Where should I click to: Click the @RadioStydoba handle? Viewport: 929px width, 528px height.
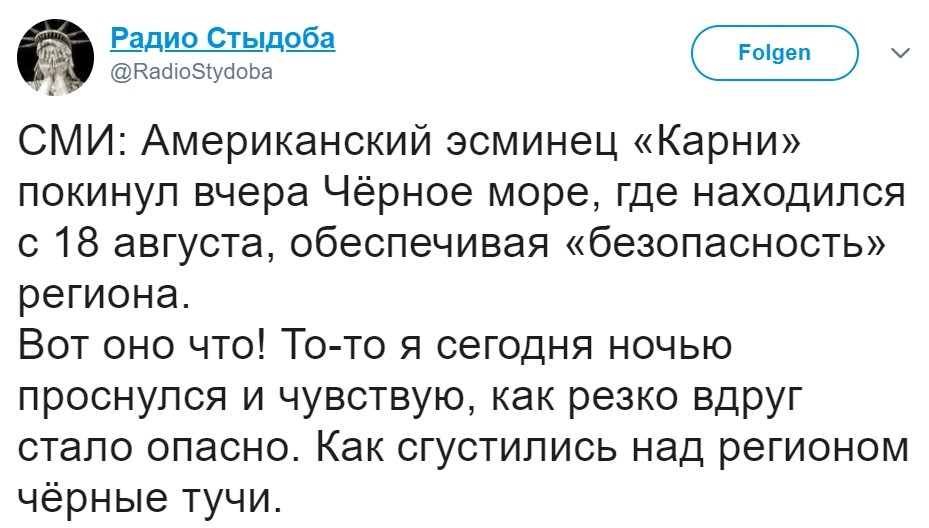coord(190,73)
